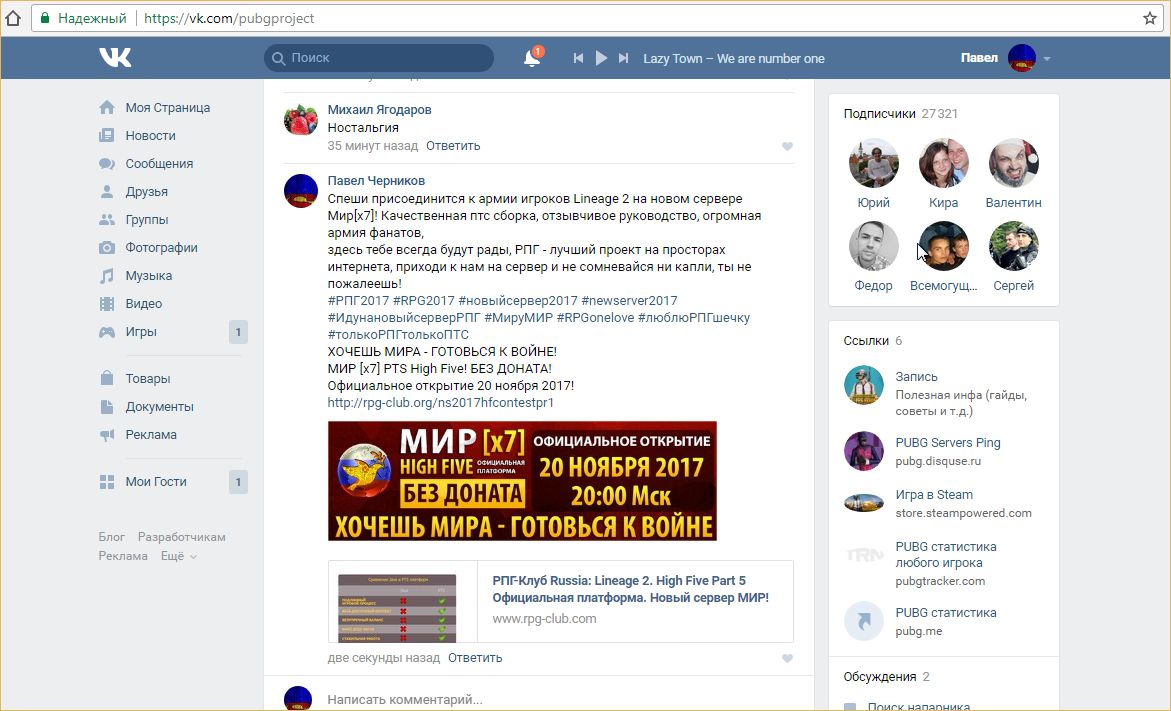This screenshot has width=1171, height=711.
Task: Click the Реклама megaphone icon
Action: pos(107,435)
